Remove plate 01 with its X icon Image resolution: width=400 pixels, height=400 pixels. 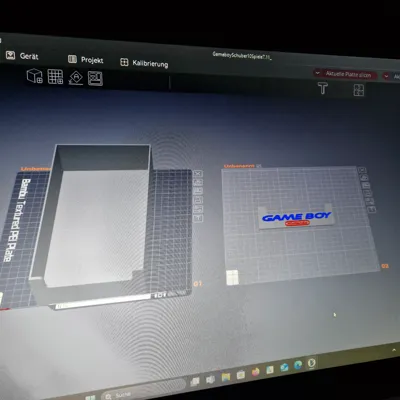pos(198,174)
